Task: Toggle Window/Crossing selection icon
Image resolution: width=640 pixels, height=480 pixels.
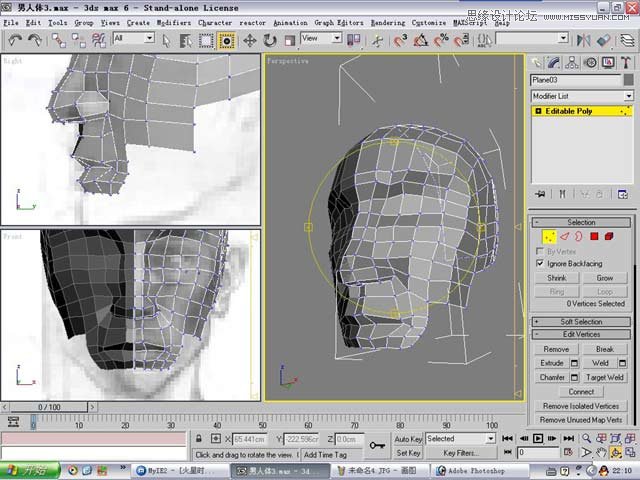Action: [x=226, y=40]
